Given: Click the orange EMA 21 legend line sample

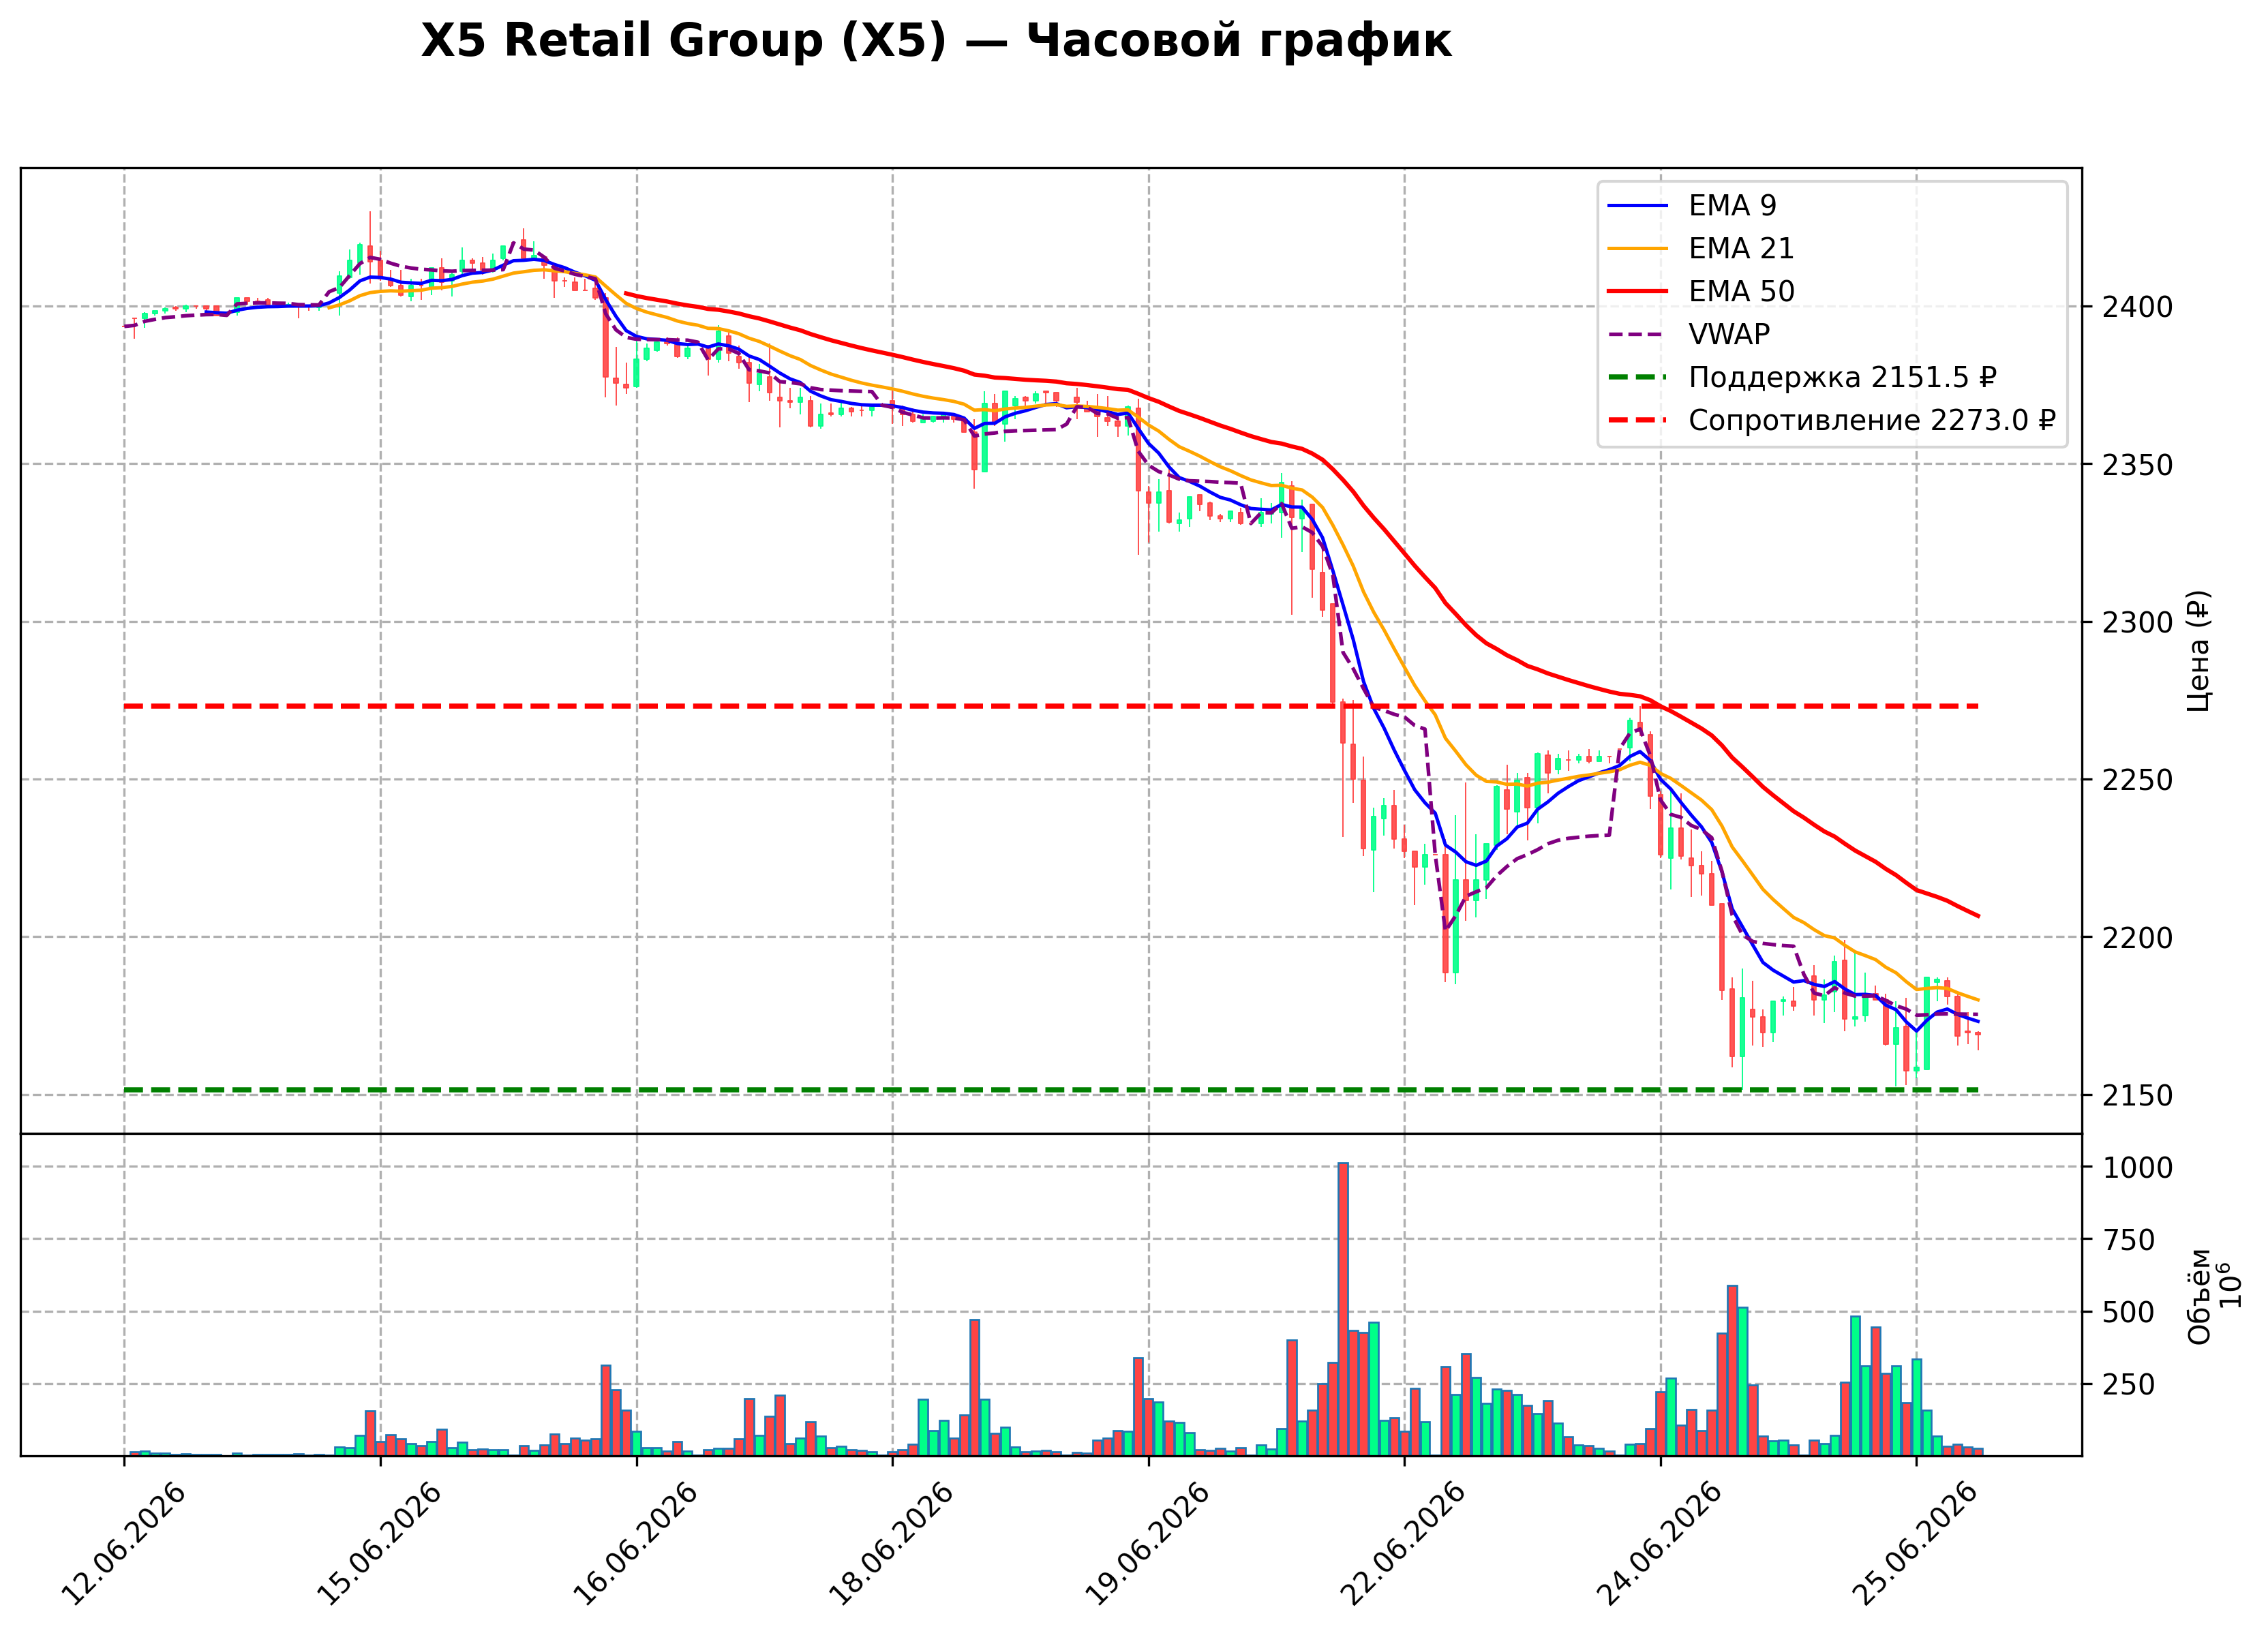Looking at the screenshot, I should (x=1637, y=248).
